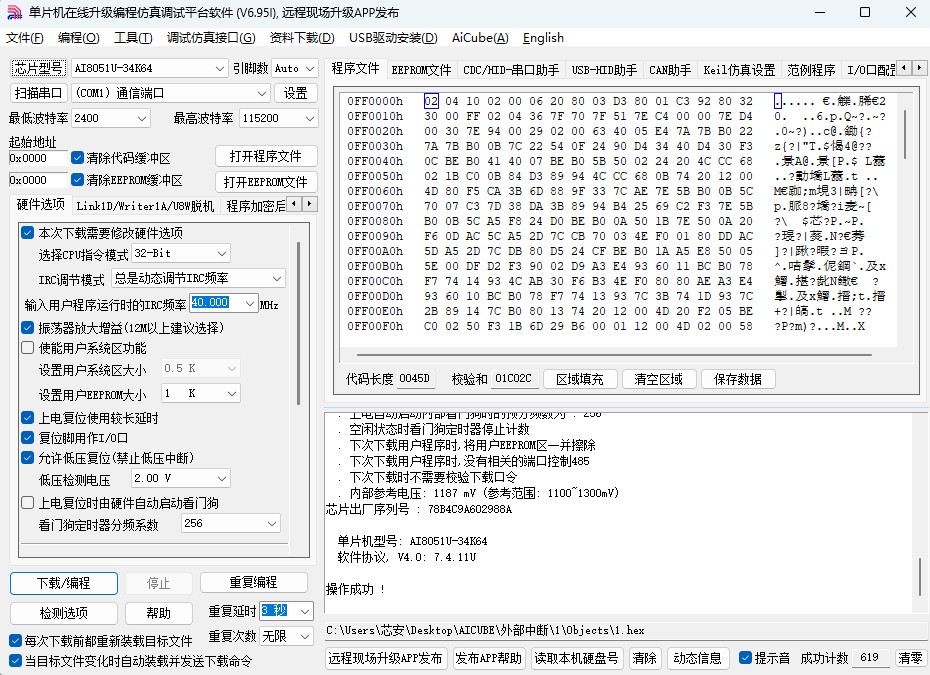Viewport: 930px width, 675px height.
Task: Toggle auto-load and send download on file change
Action: point(15,661)
